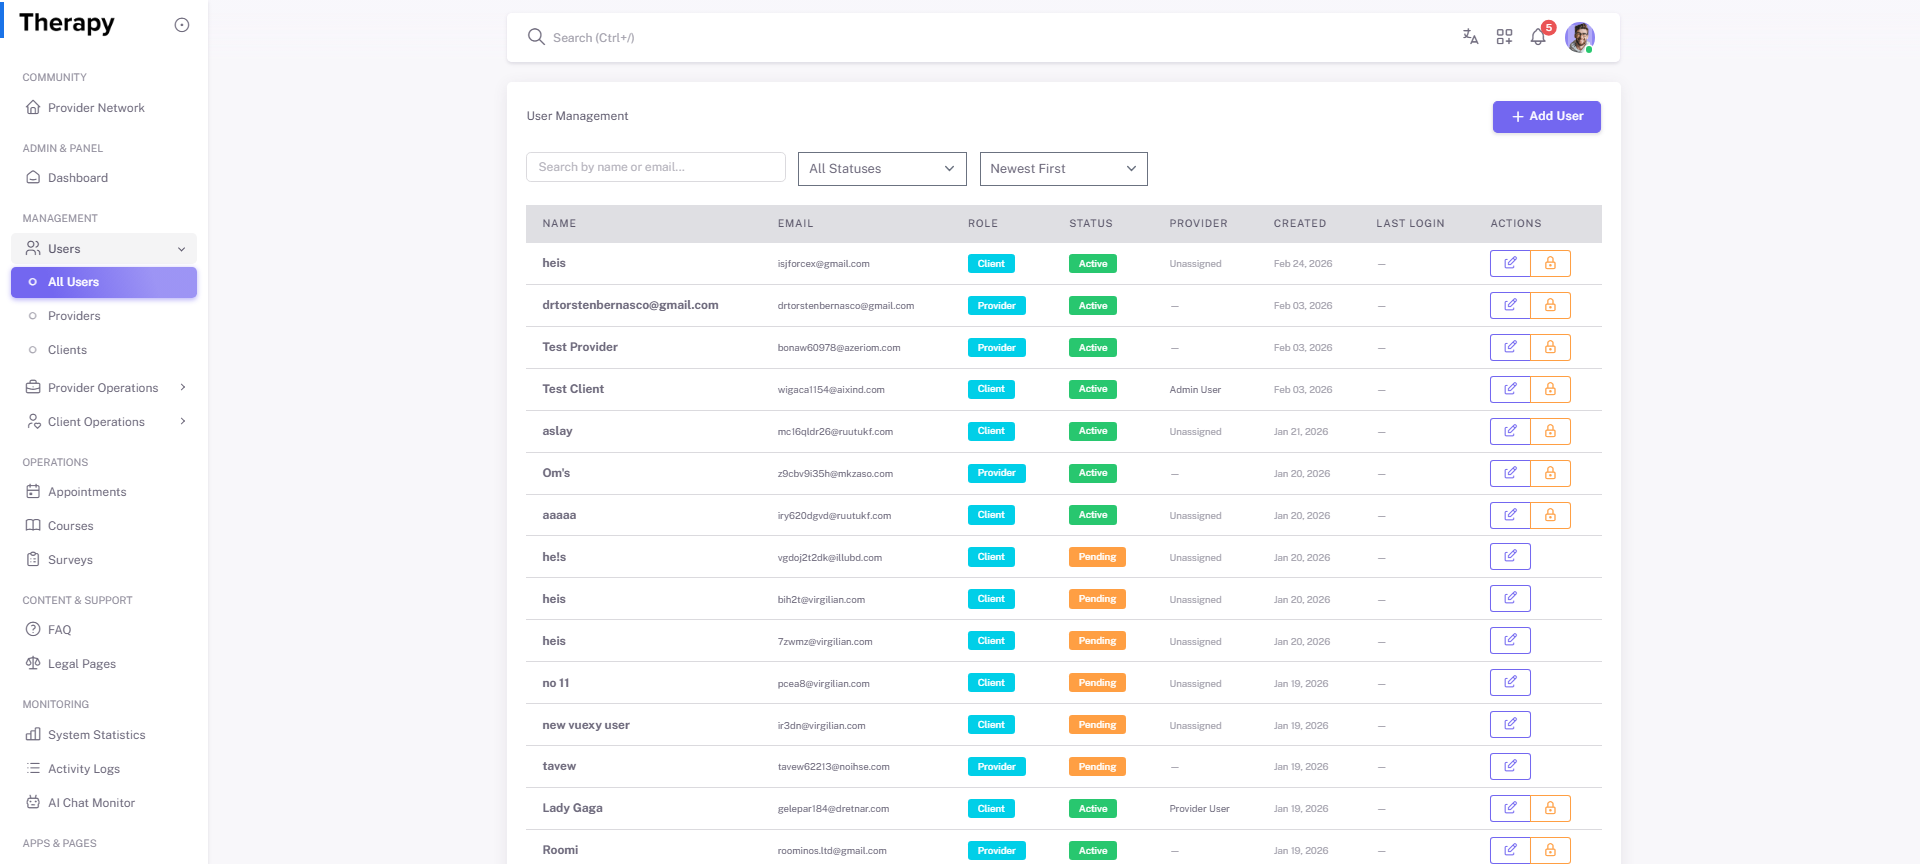Edit the tavew user
Viewport: 1920px width, 864px height.
click(x=1510, y=766)
